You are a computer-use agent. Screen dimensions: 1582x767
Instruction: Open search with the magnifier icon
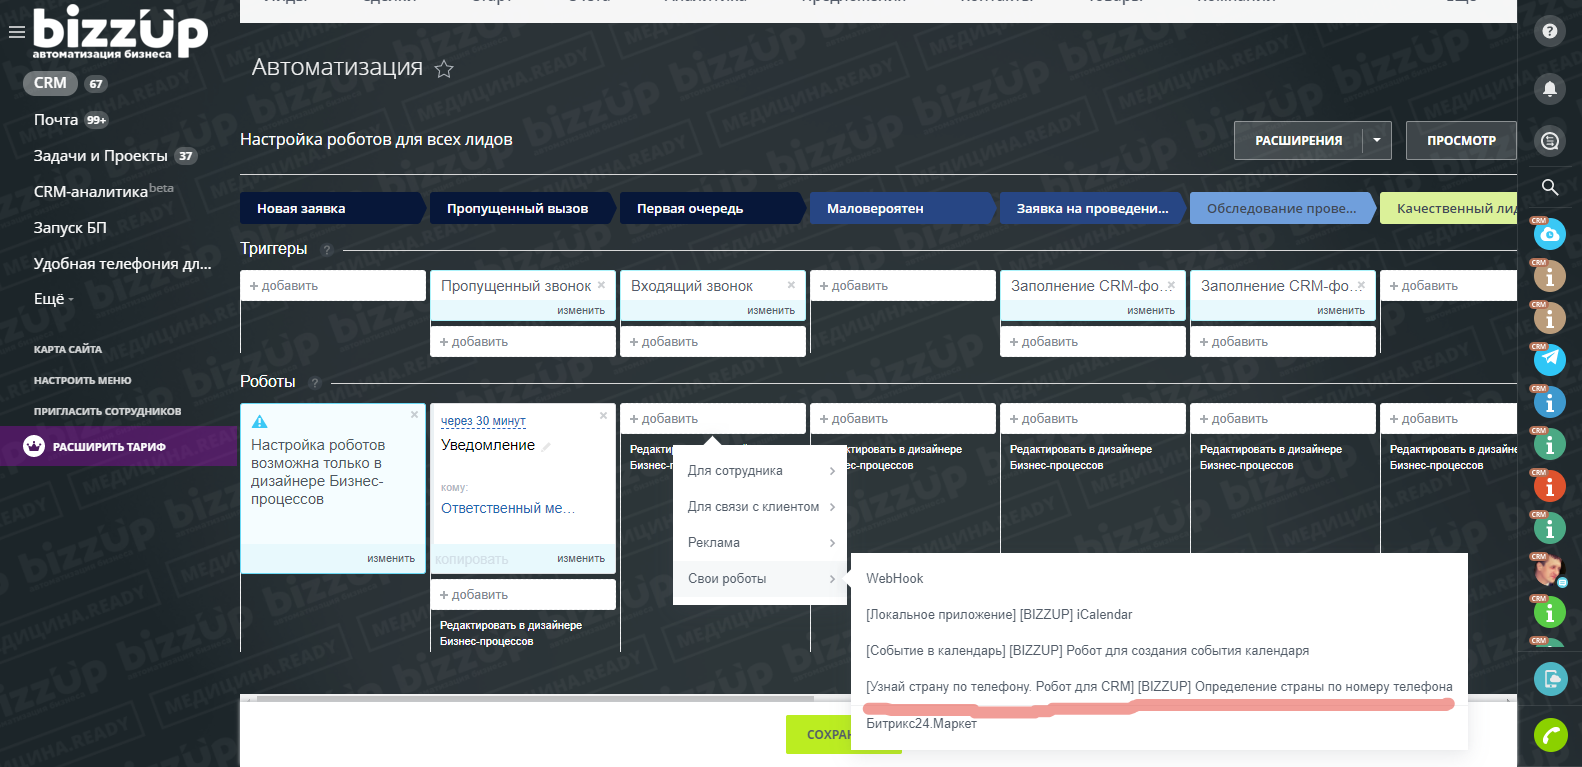click(x=1549, y=187)
